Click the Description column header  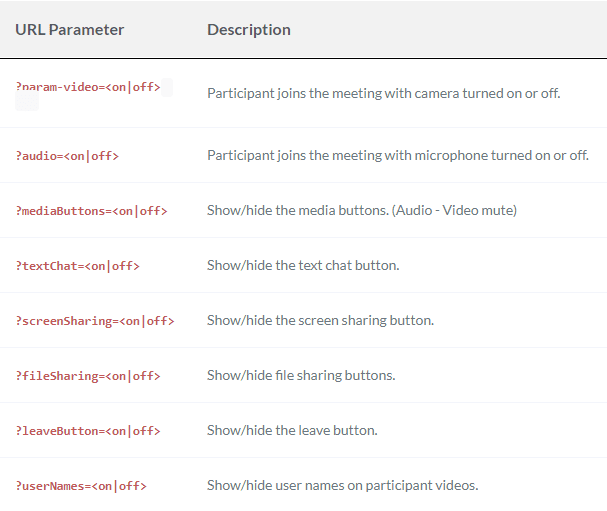click(249, 30)
